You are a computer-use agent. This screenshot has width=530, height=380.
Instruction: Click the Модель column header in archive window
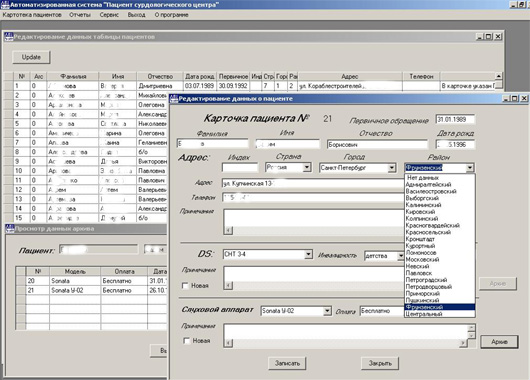(x=75, y=271)
